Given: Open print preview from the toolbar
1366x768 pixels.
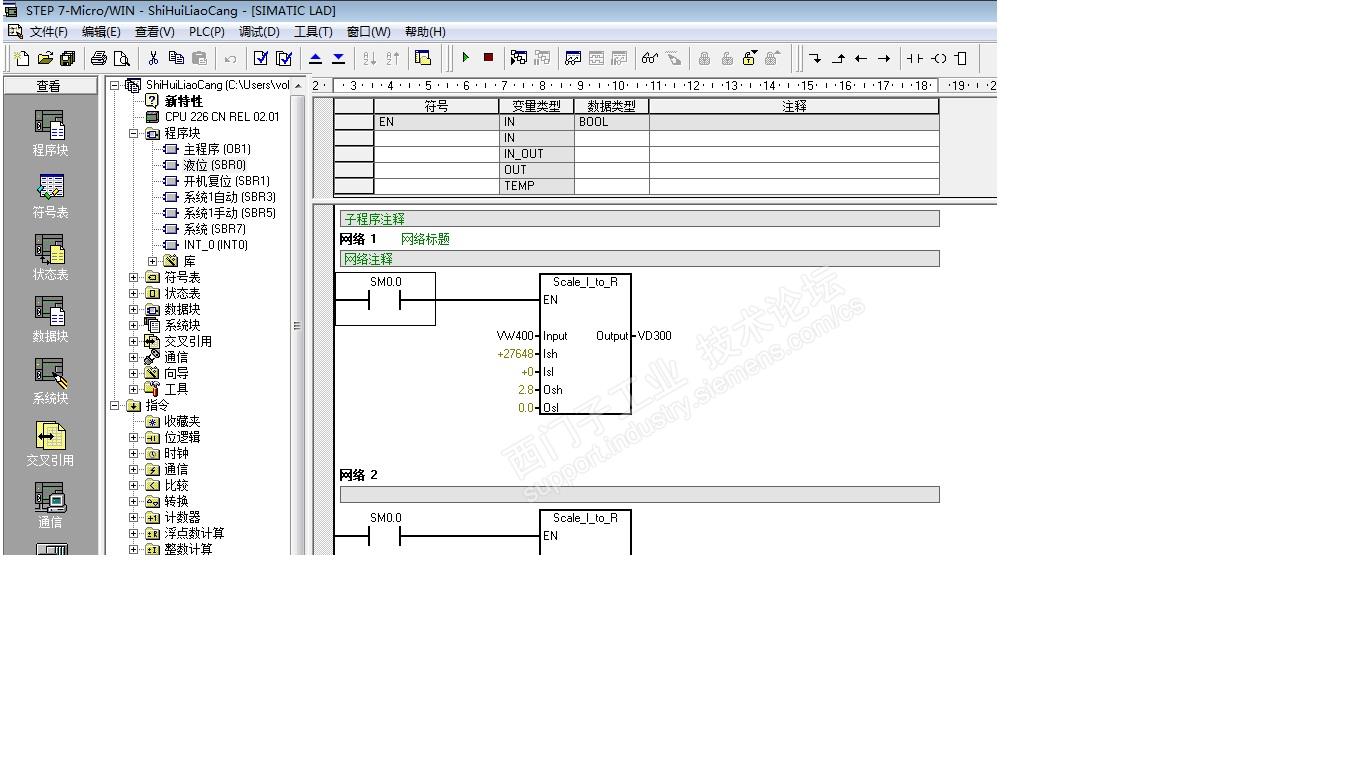Looking at the screenshot, I should (122, 58).
